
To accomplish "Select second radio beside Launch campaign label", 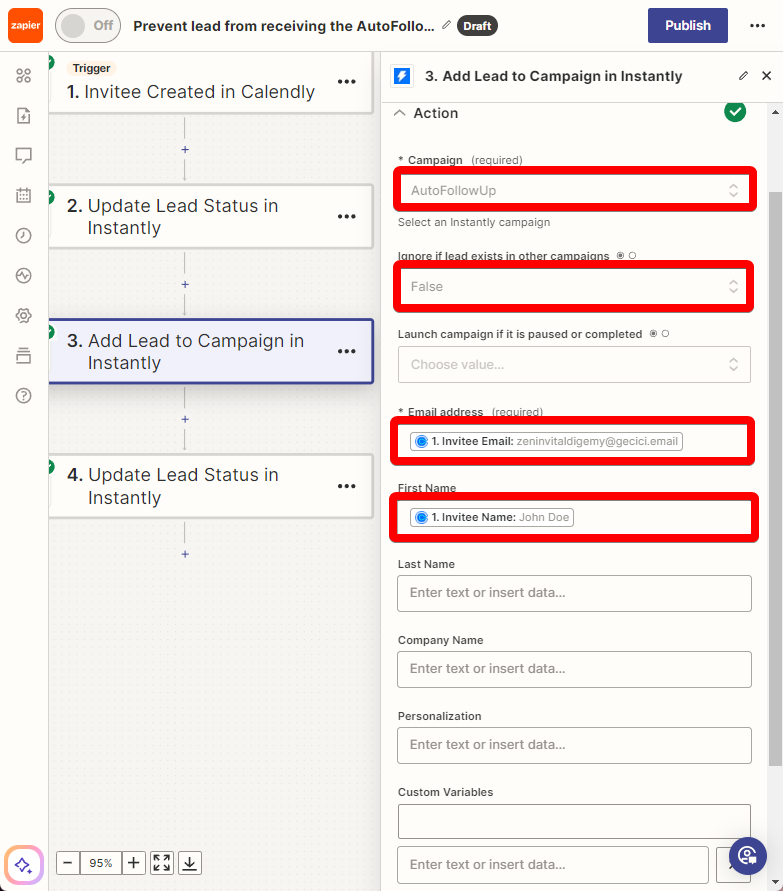I will click(x=665, y=334).
